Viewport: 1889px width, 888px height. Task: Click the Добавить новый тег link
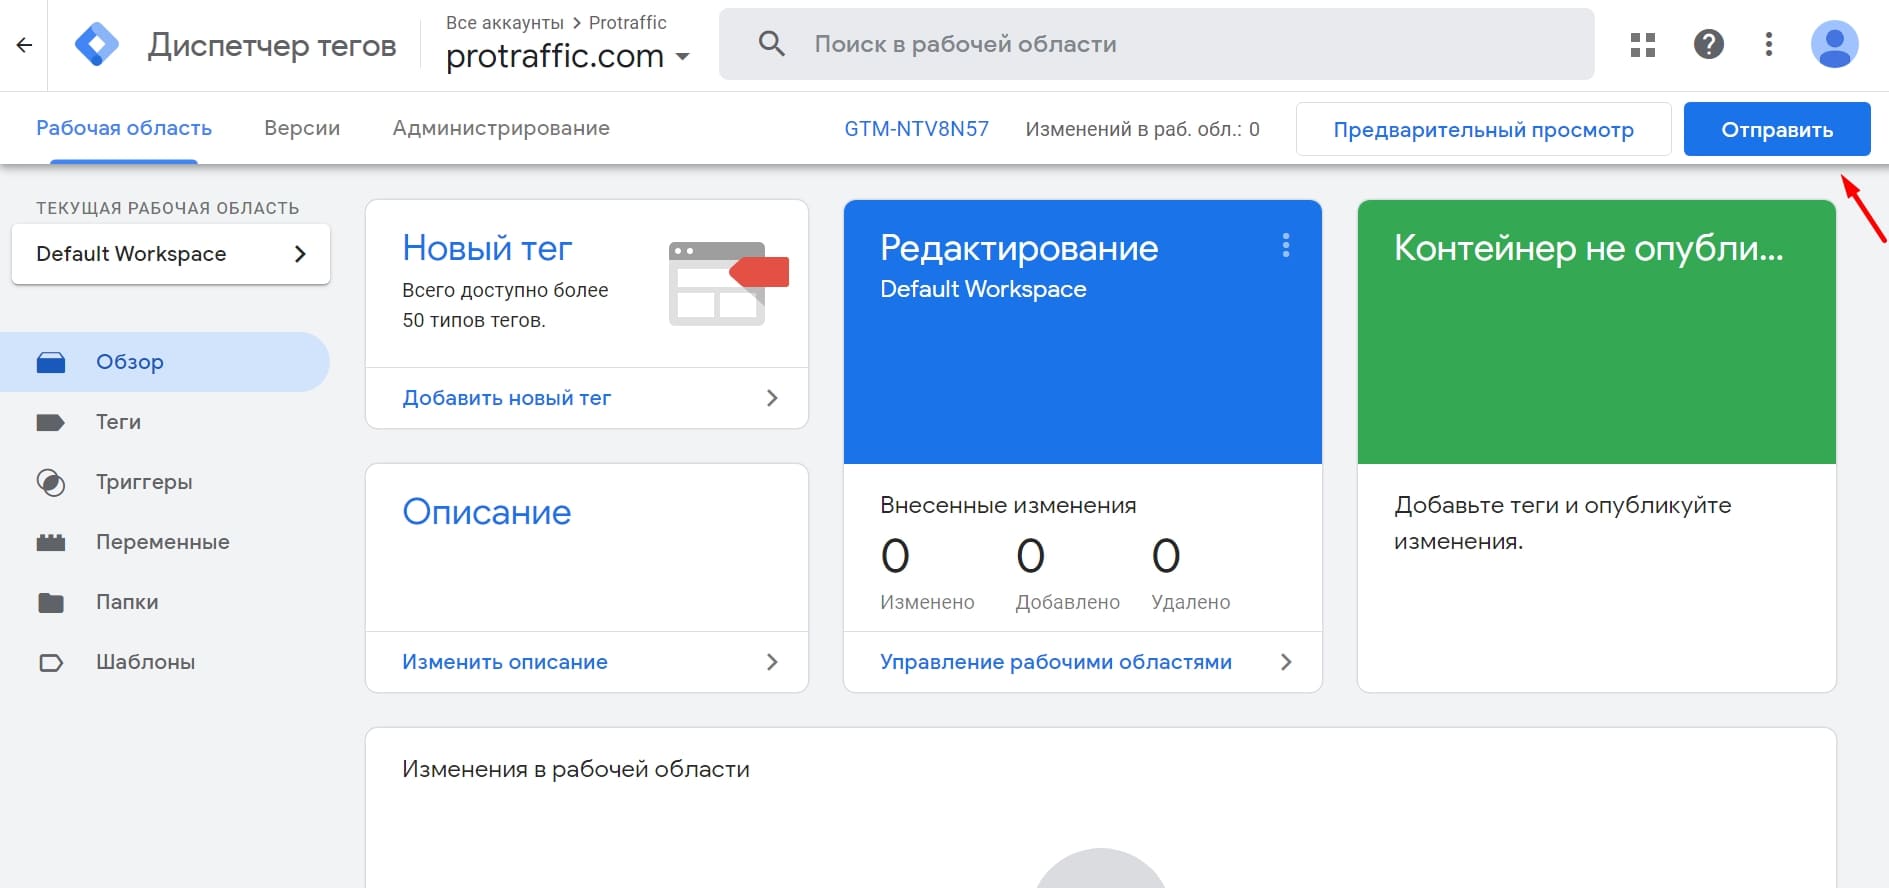(x=506, y=398)
